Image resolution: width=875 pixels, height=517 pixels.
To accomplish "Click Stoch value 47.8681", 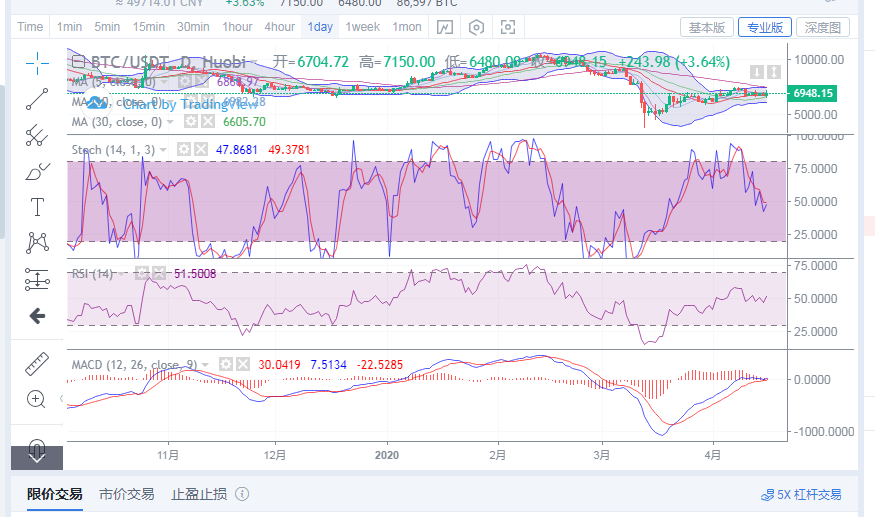I will 237,150.
